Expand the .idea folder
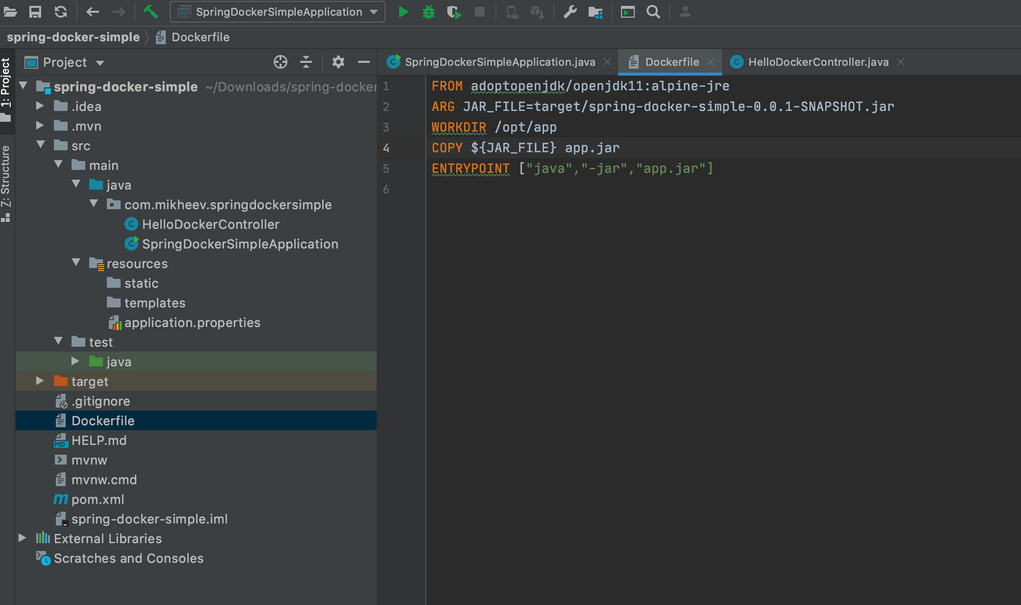The image size is (1021, 605). pos(40,106)
